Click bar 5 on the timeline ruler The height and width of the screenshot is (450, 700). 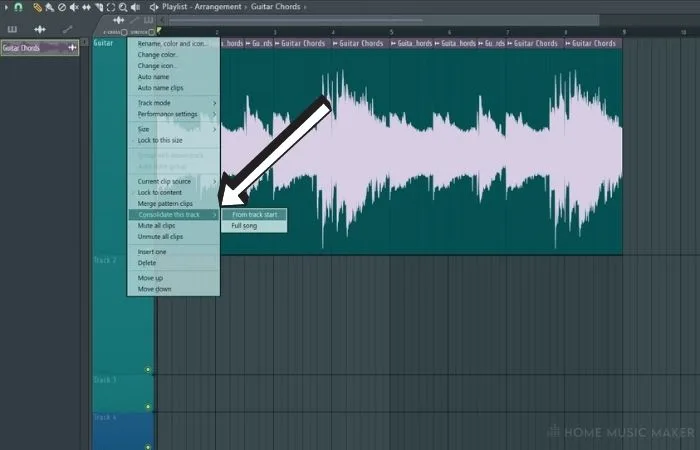click(392, 32)
